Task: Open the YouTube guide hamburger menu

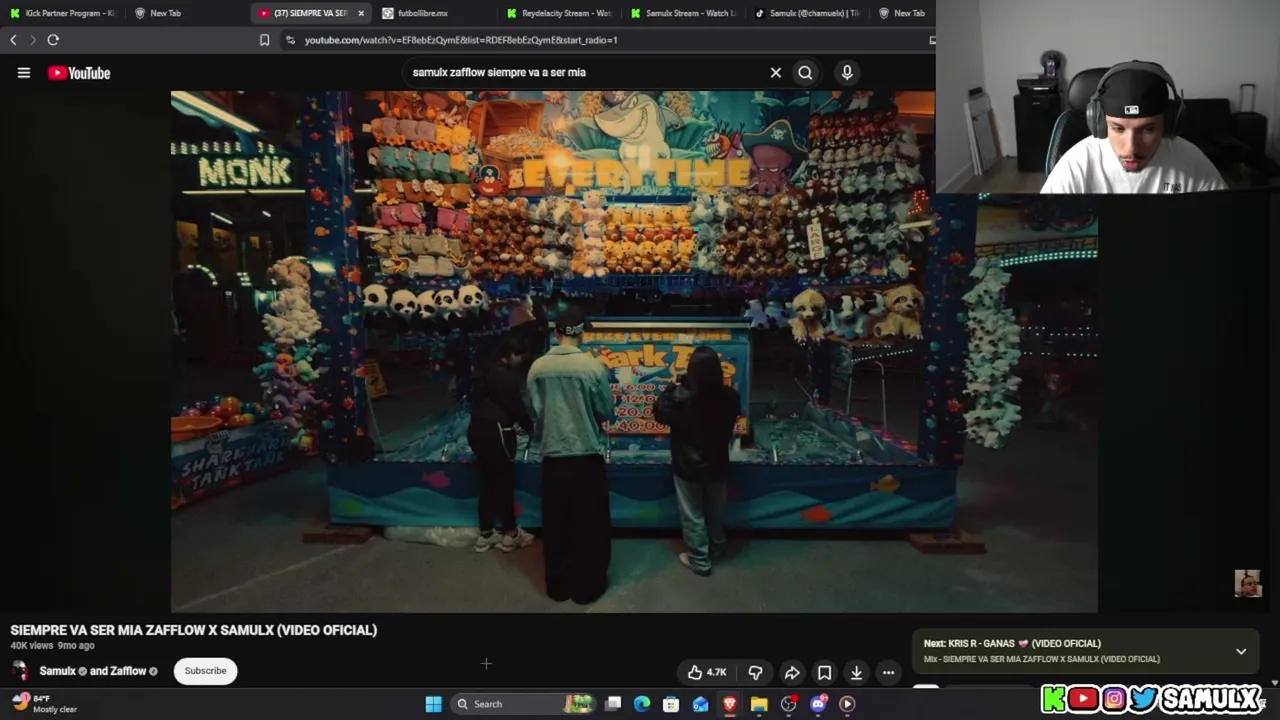Action: coord(24,73)
